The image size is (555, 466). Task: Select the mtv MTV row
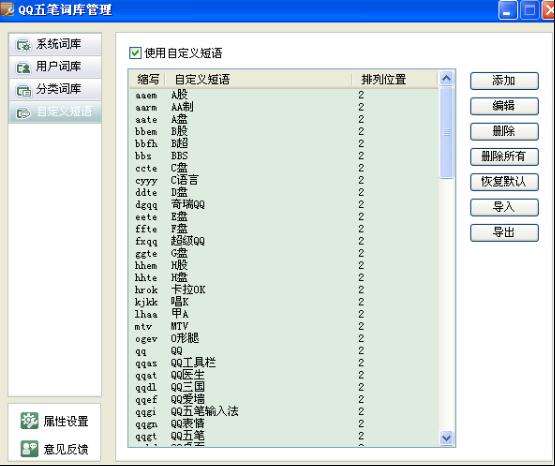tap(283, 326)
